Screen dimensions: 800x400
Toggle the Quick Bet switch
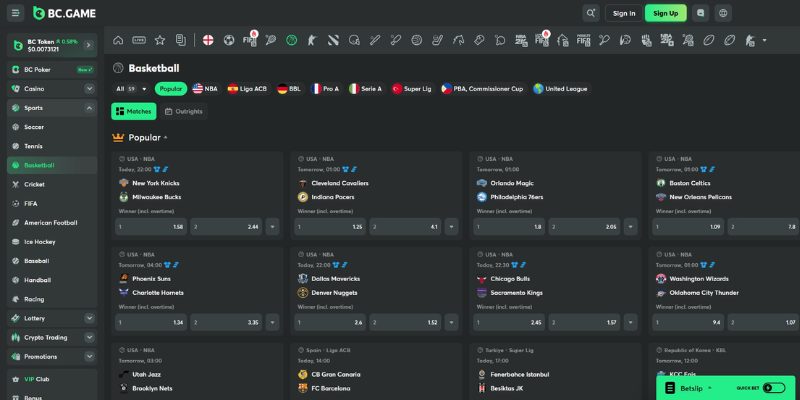tap(774, 388)
